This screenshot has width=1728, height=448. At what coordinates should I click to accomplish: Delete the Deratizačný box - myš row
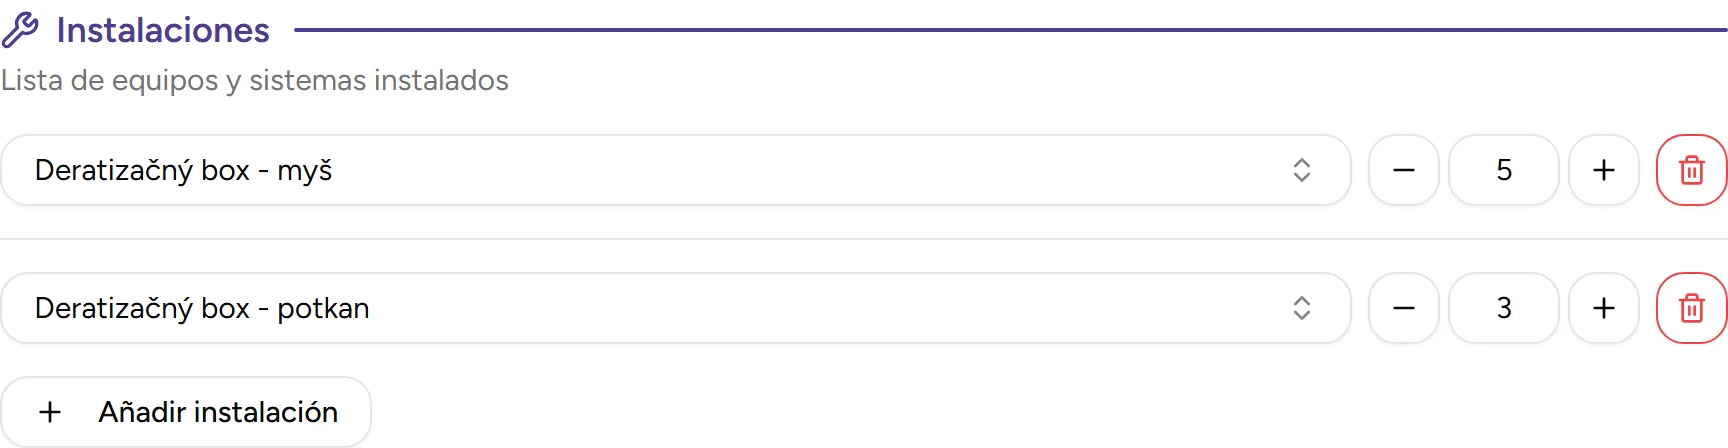[1691, 170]
